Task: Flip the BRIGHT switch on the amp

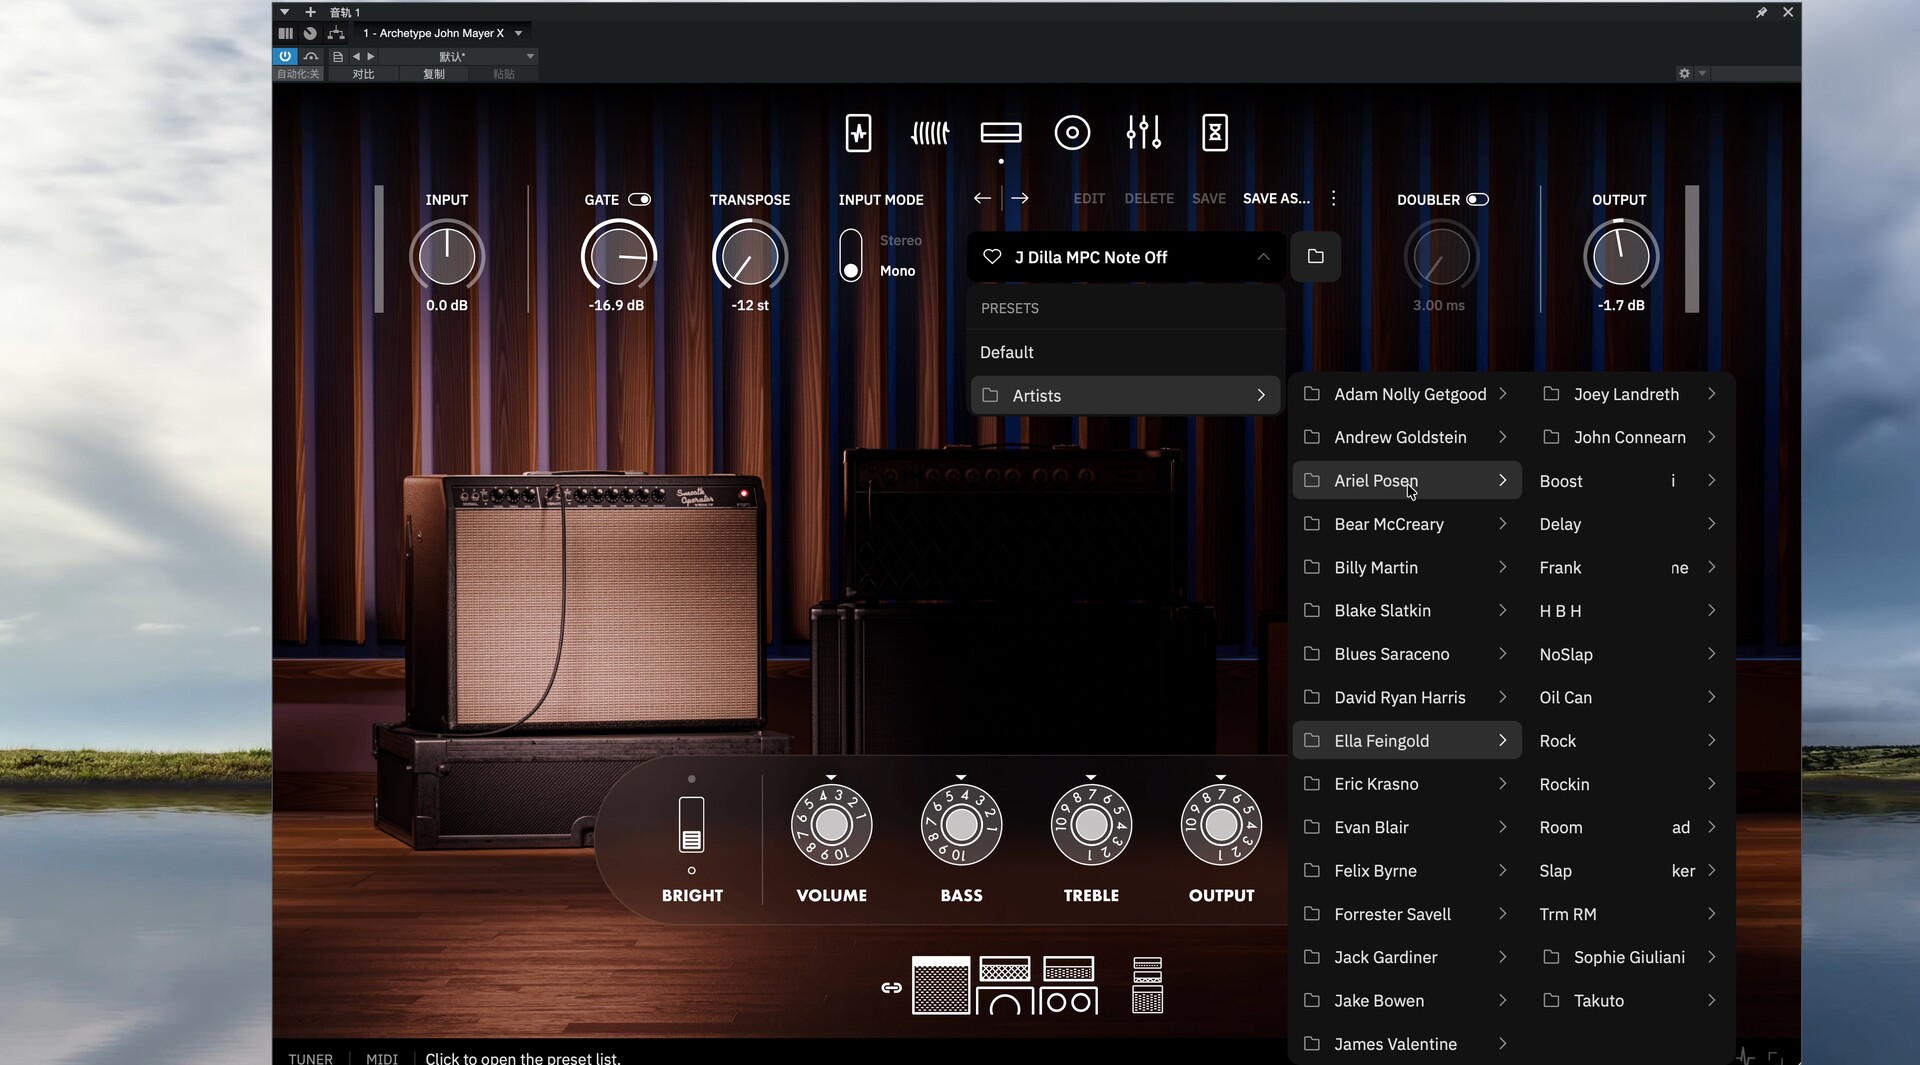Action: tap(691, 825)
